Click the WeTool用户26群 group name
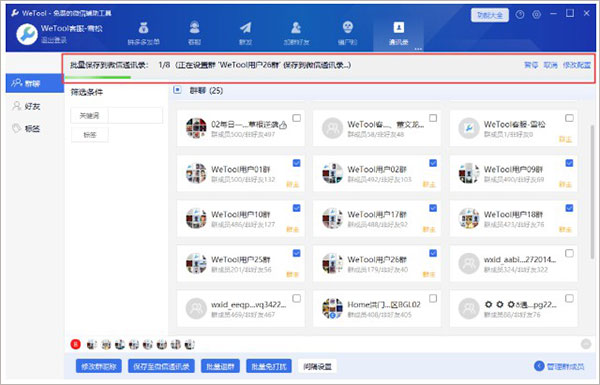 coord(377,259)
